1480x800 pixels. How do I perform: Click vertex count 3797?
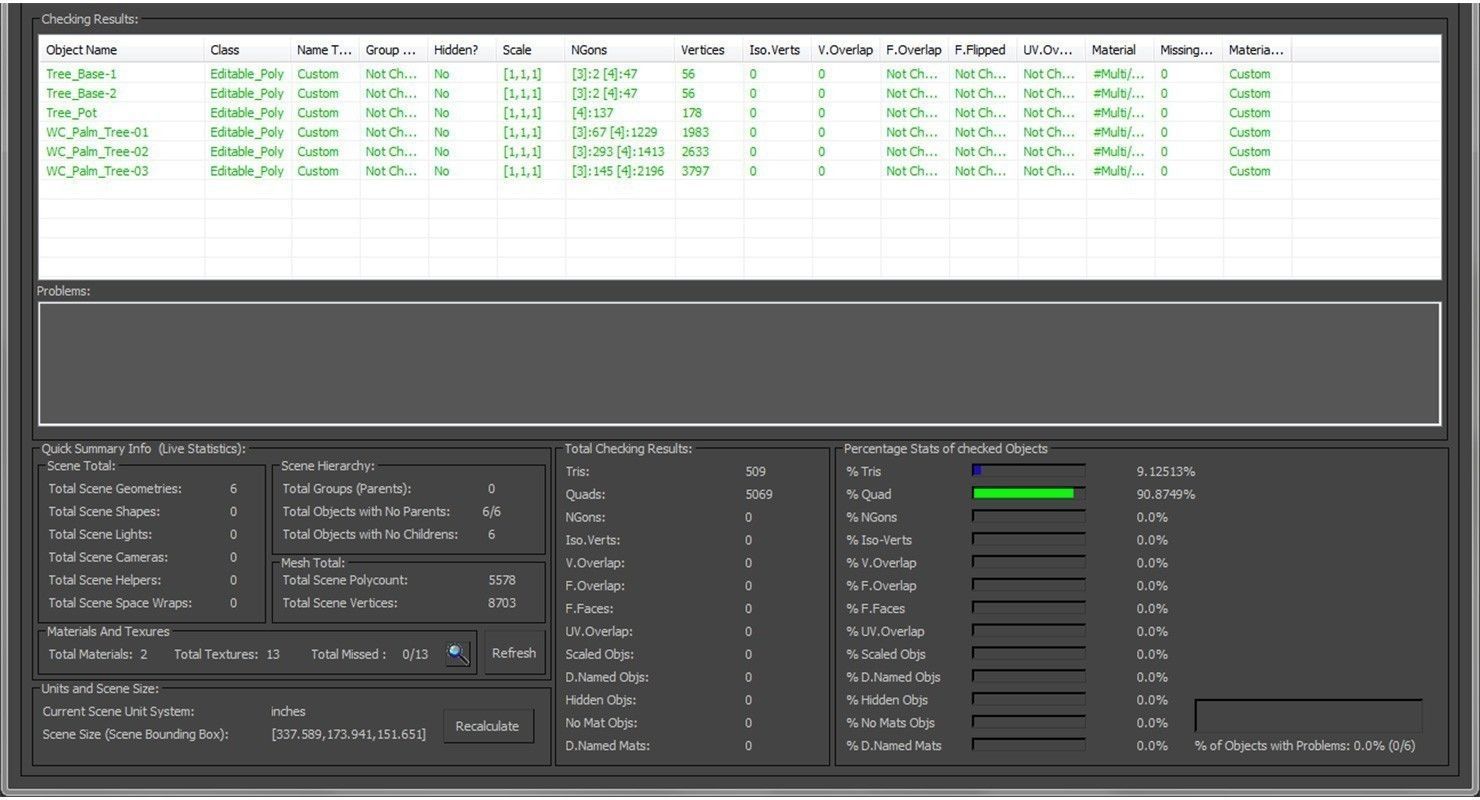tap(694, 171)
